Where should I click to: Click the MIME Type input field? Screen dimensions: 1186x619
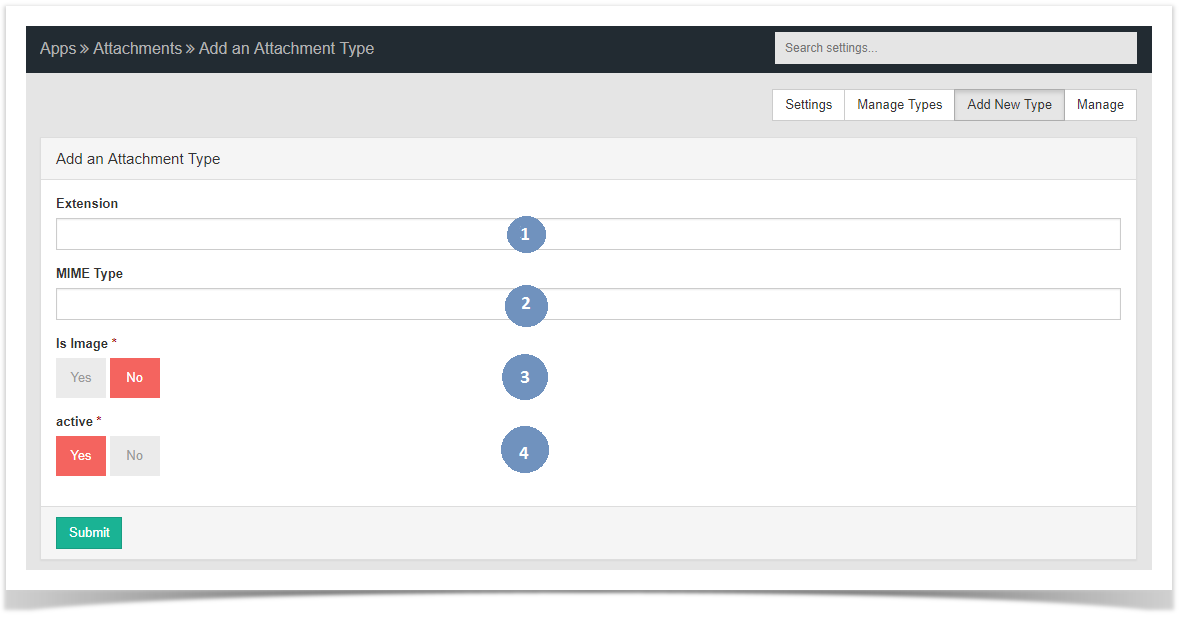(588, 303)
